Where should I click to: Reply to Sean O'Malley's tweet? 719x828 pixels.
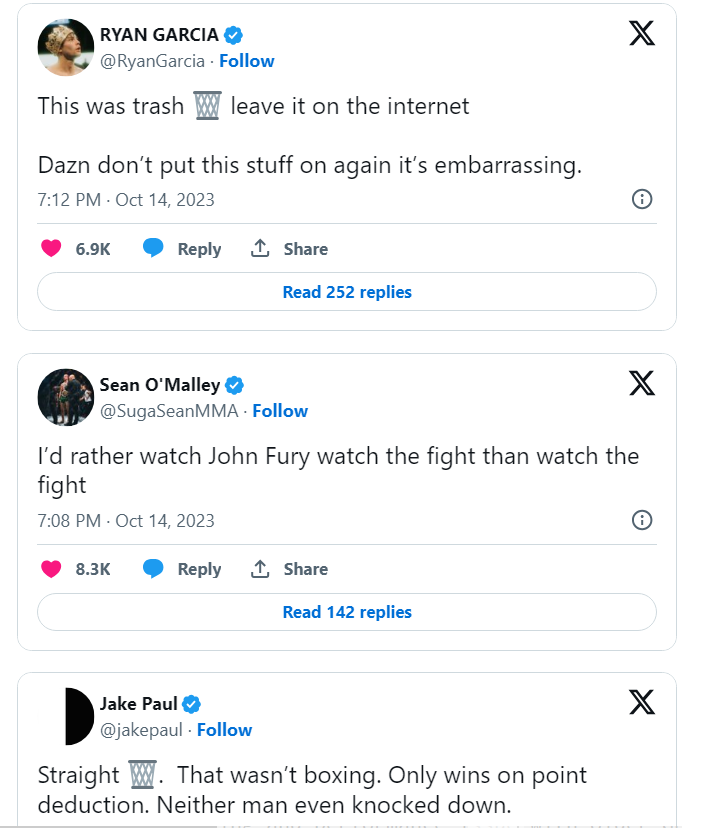tap(182, 569)
